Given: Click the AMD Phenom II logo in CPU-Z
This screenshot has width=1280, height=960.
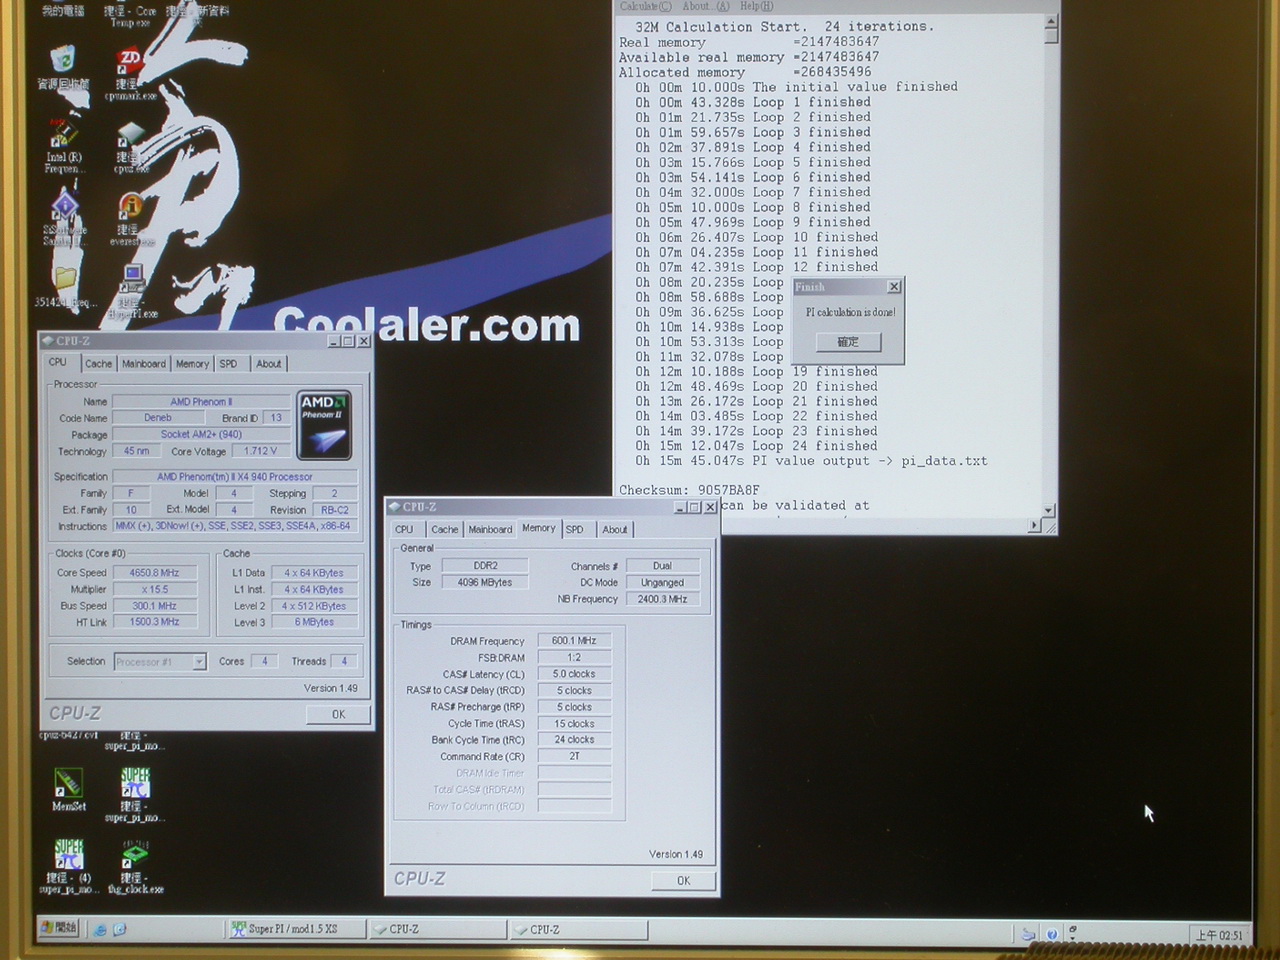Looking at the screenshot, I should click(x=324, y=424).
